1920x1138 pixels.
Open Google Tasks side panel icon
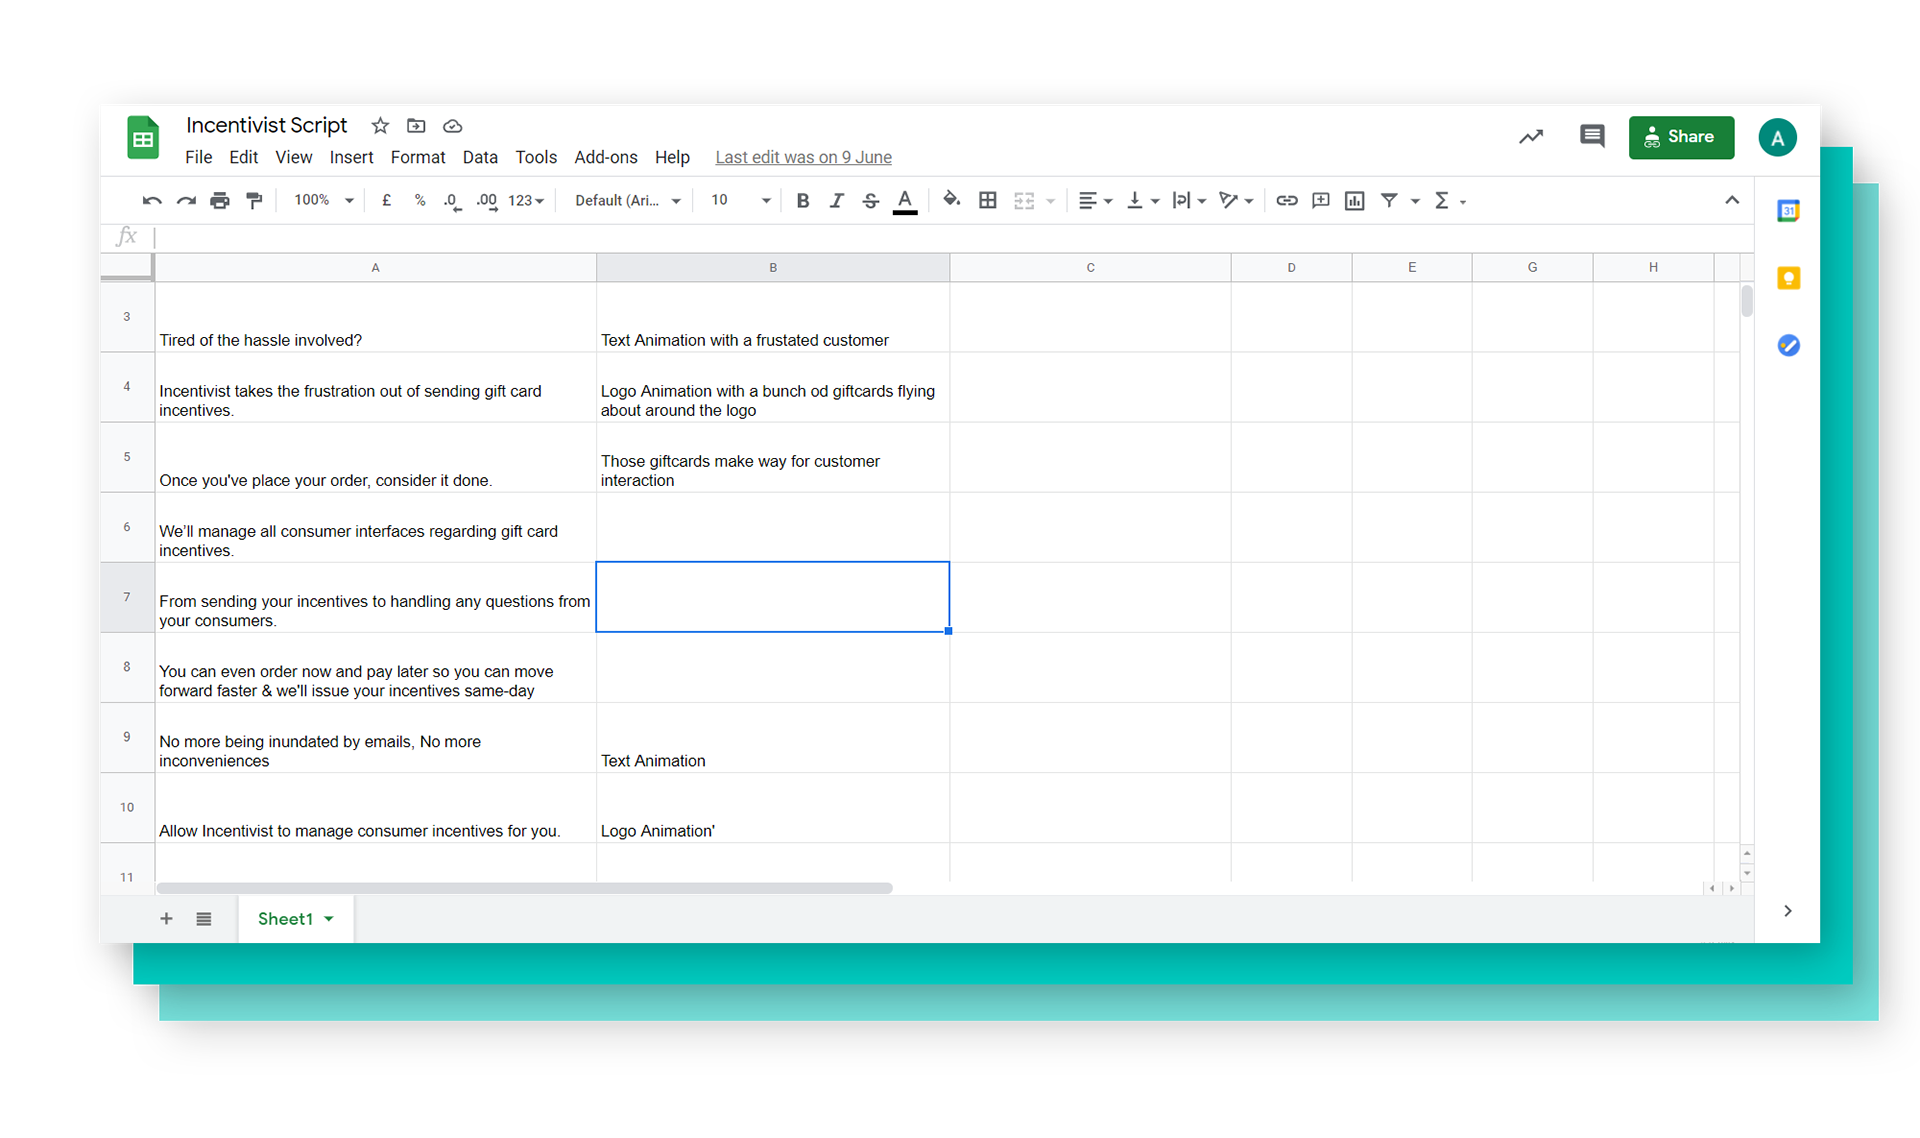point(1788,345)
